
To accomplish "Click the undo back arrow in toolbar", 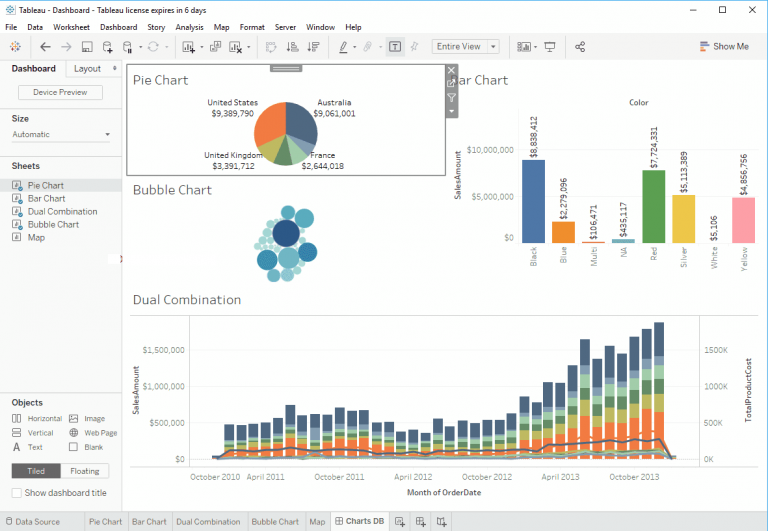I will click(45, 47).
